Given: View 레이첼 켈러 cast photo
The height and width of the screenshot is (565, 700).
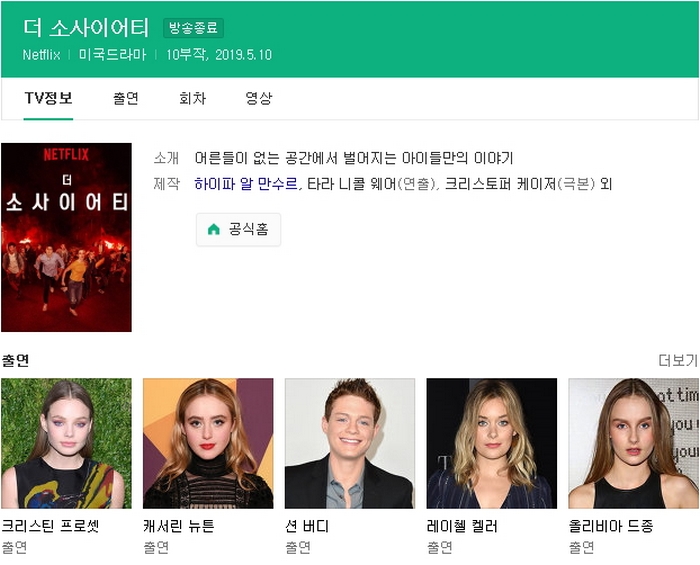Looking at the screenshot, I should tap(492, 443).
